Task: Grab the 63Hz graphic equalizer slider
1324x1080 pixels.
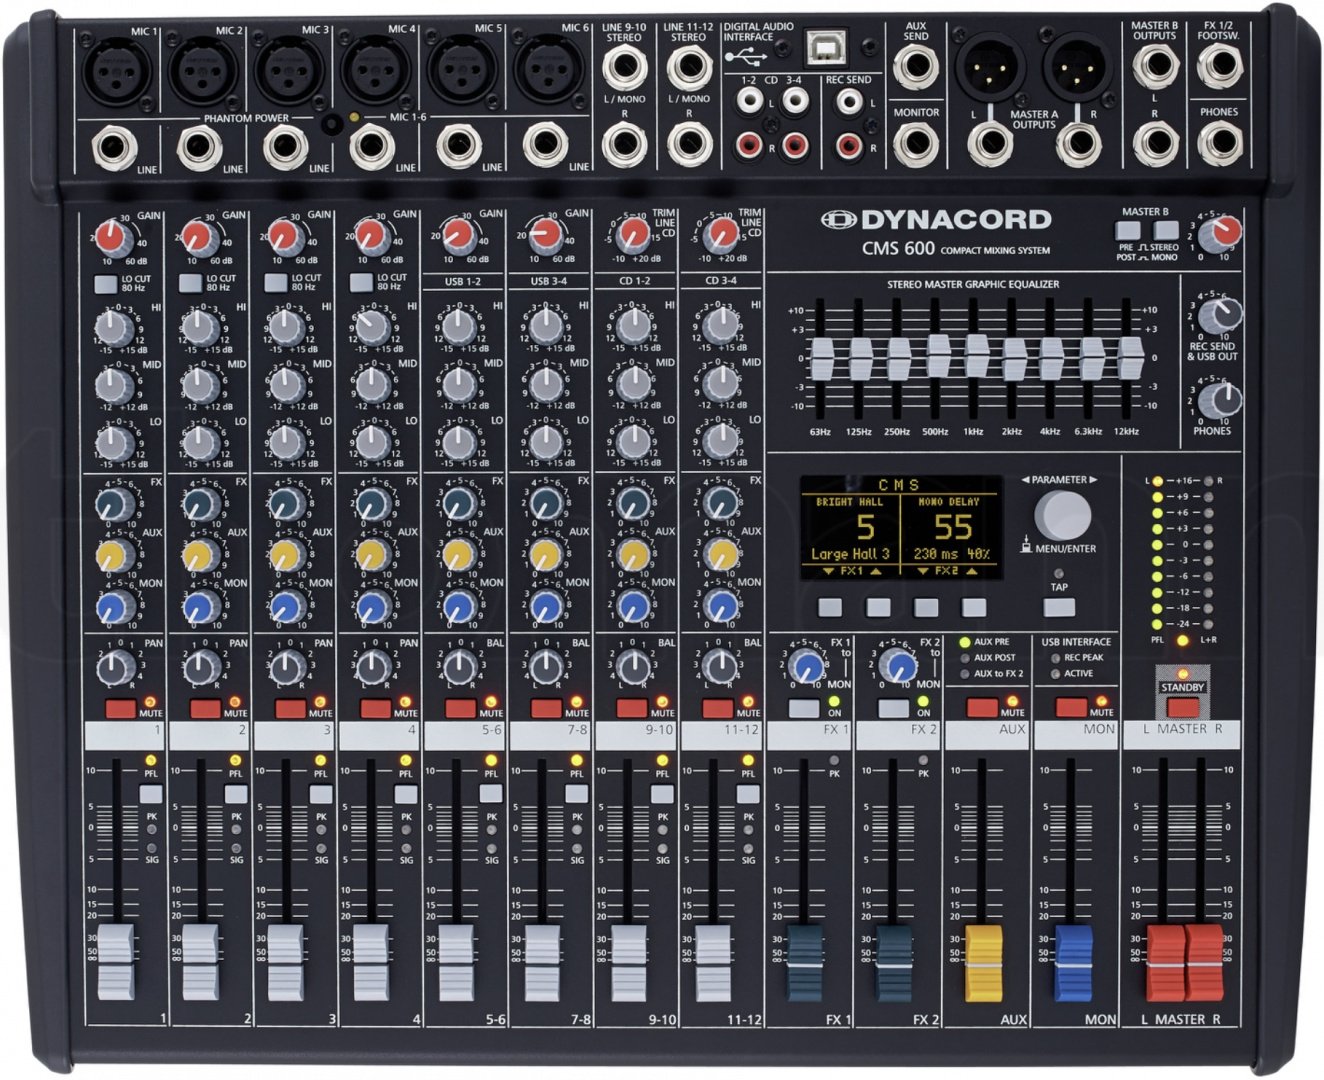Action: coord(821,359)
